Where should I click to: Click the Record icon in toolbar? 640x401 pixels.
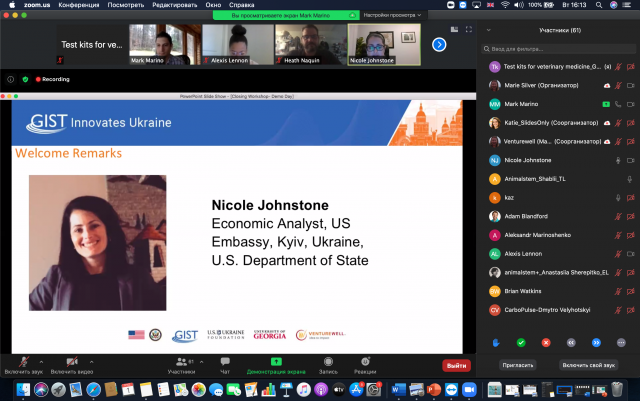click(x=328, y=360)
